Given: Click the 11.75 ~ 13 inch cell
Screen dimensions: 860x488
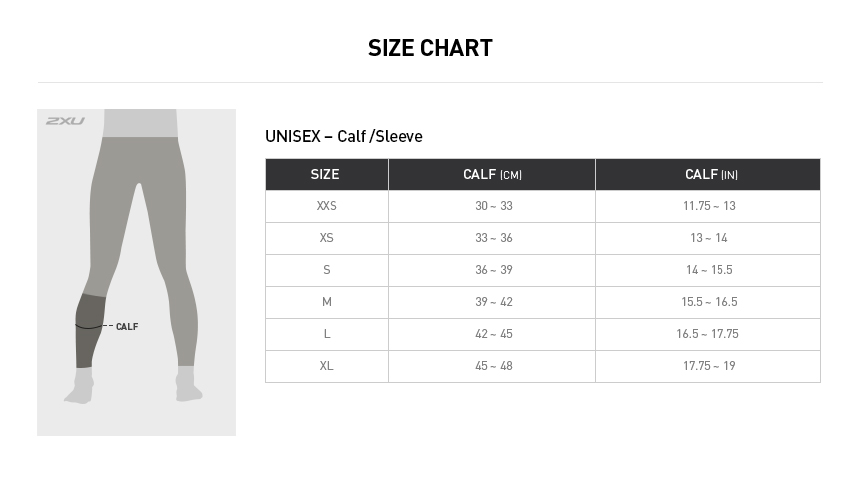Looking at the screenshot, I should (x=709, y=206).
